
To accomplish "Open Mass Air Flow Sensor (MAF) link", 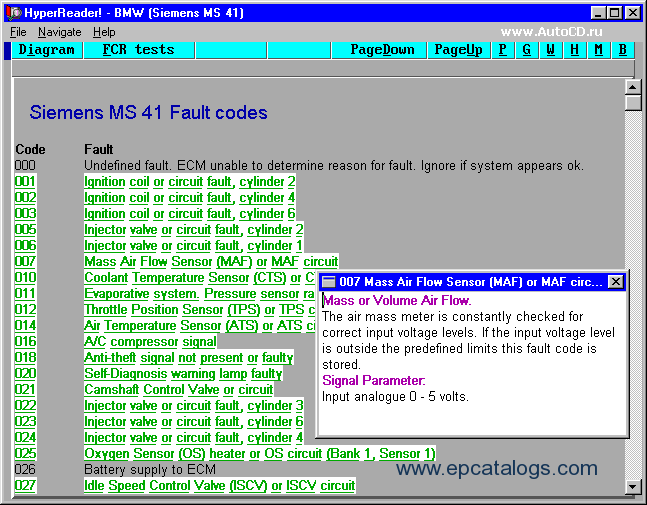I will (x=211, y=262).
